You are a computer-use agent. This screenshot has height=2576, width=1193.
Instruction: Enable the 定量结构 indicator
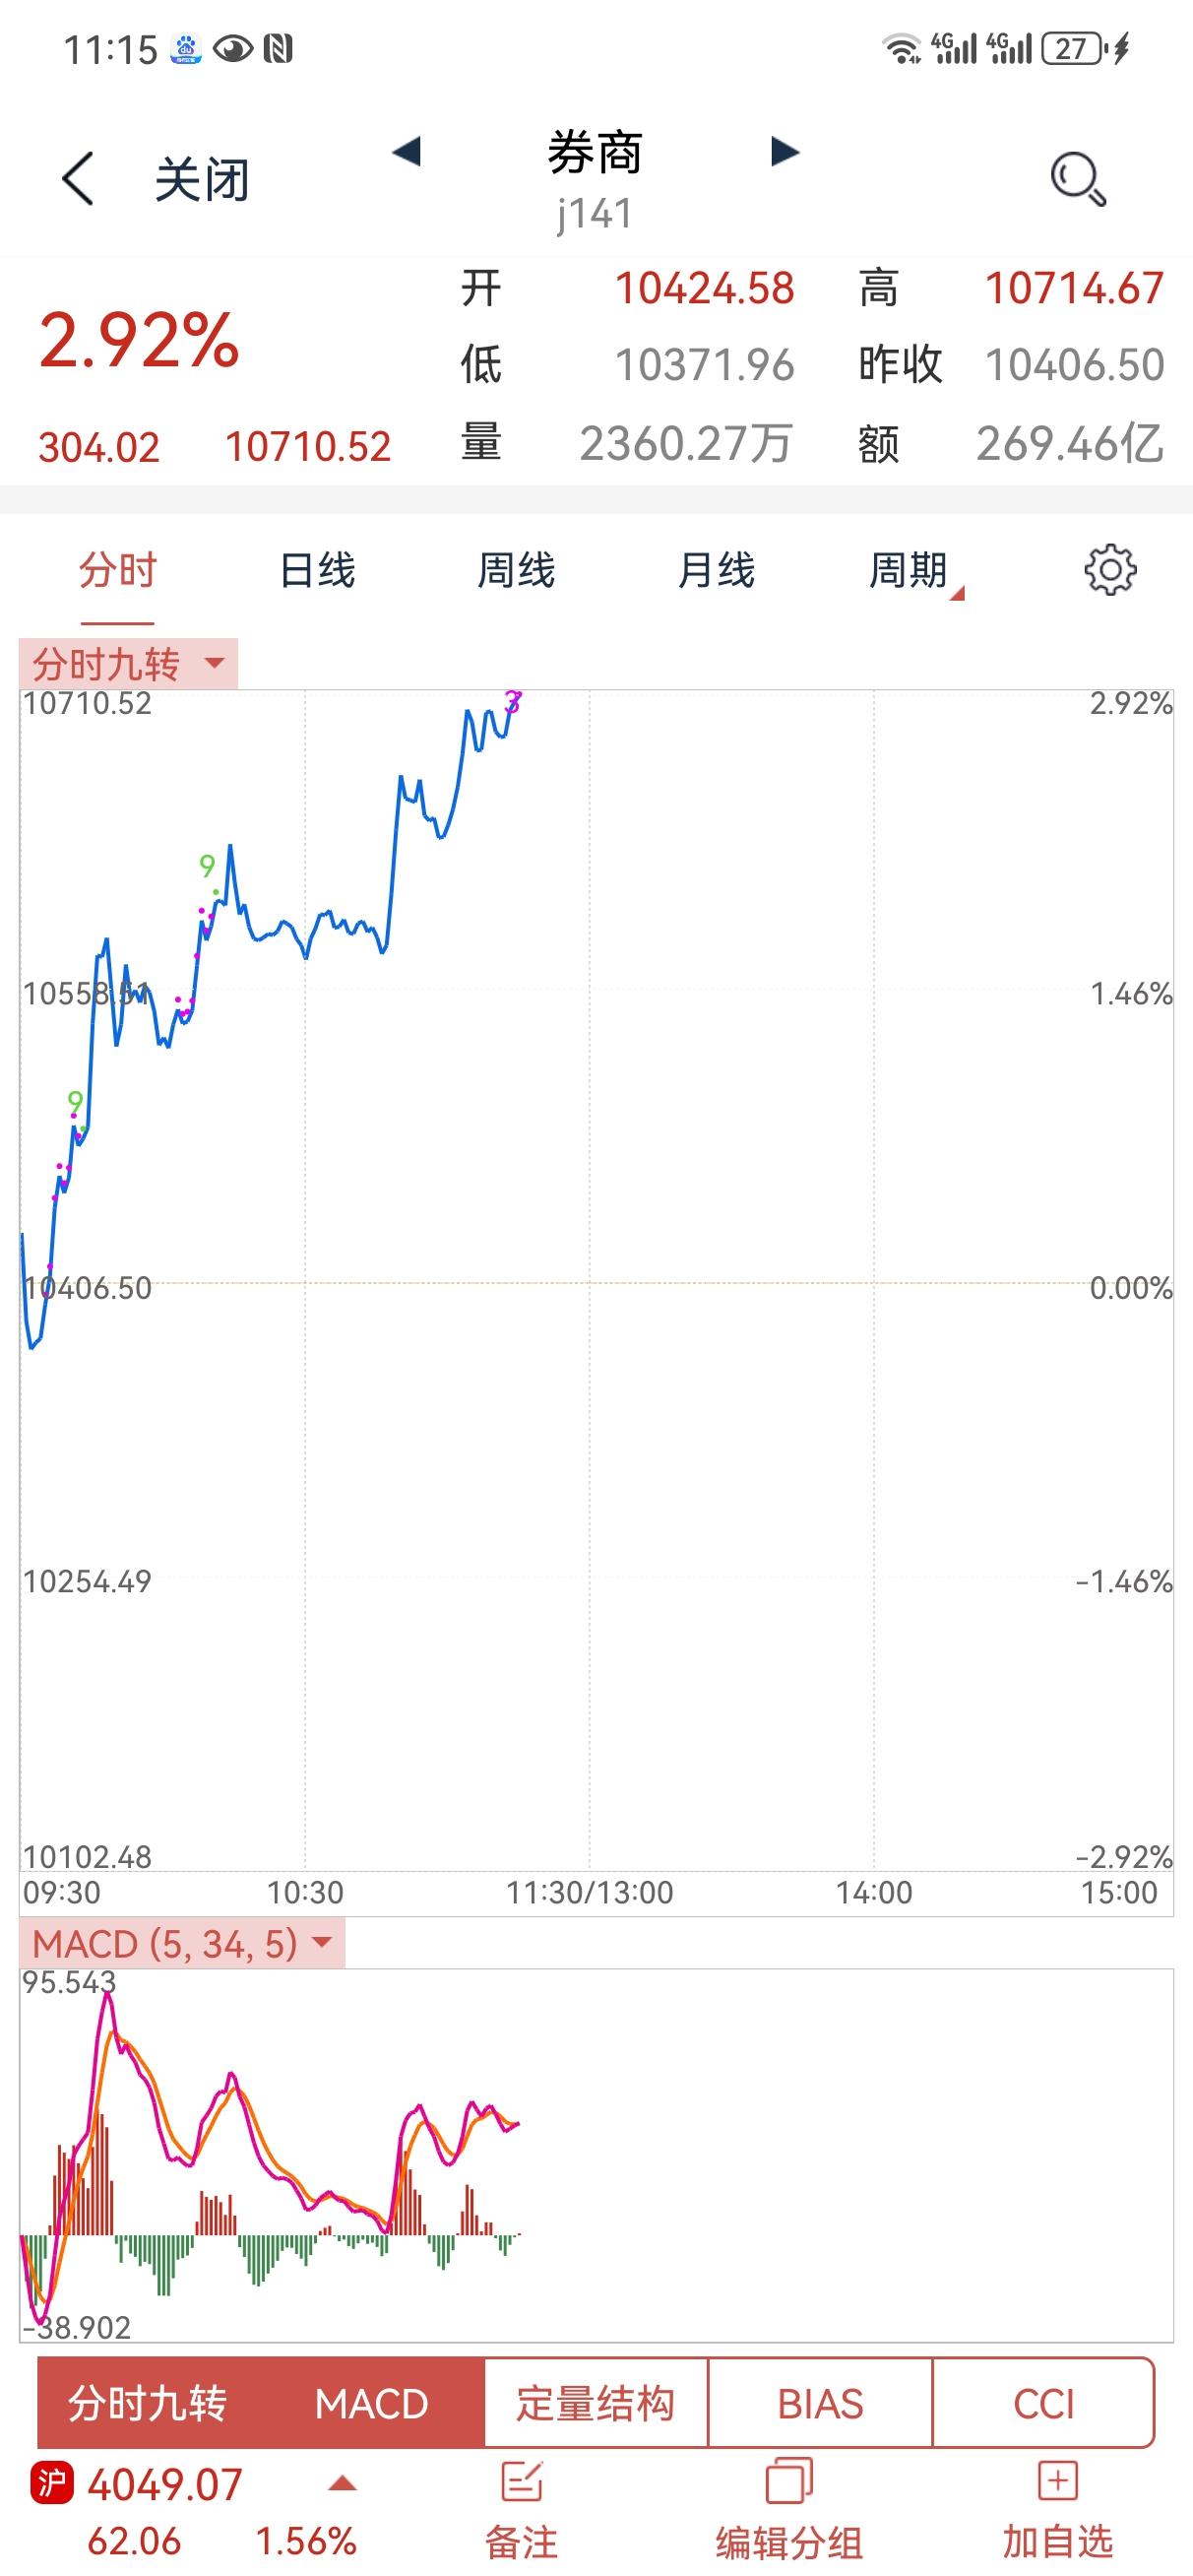coord(596,2404)
